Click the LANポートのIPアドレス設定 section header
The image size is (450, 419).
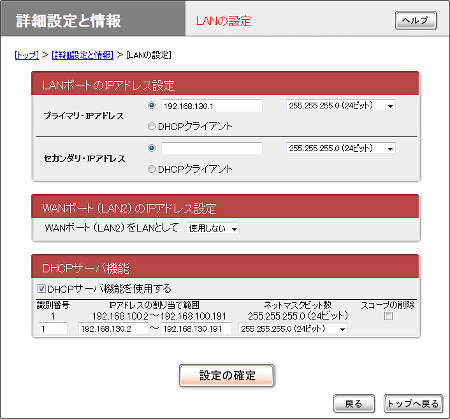[x=225, y=83]
